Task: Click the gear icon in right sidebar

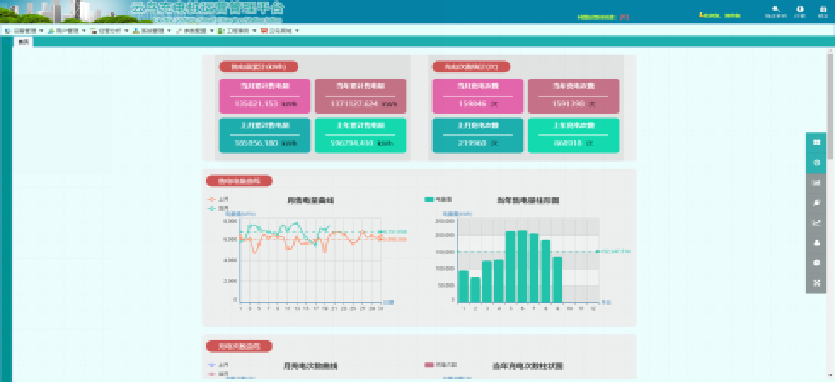Action: point(816,162)
